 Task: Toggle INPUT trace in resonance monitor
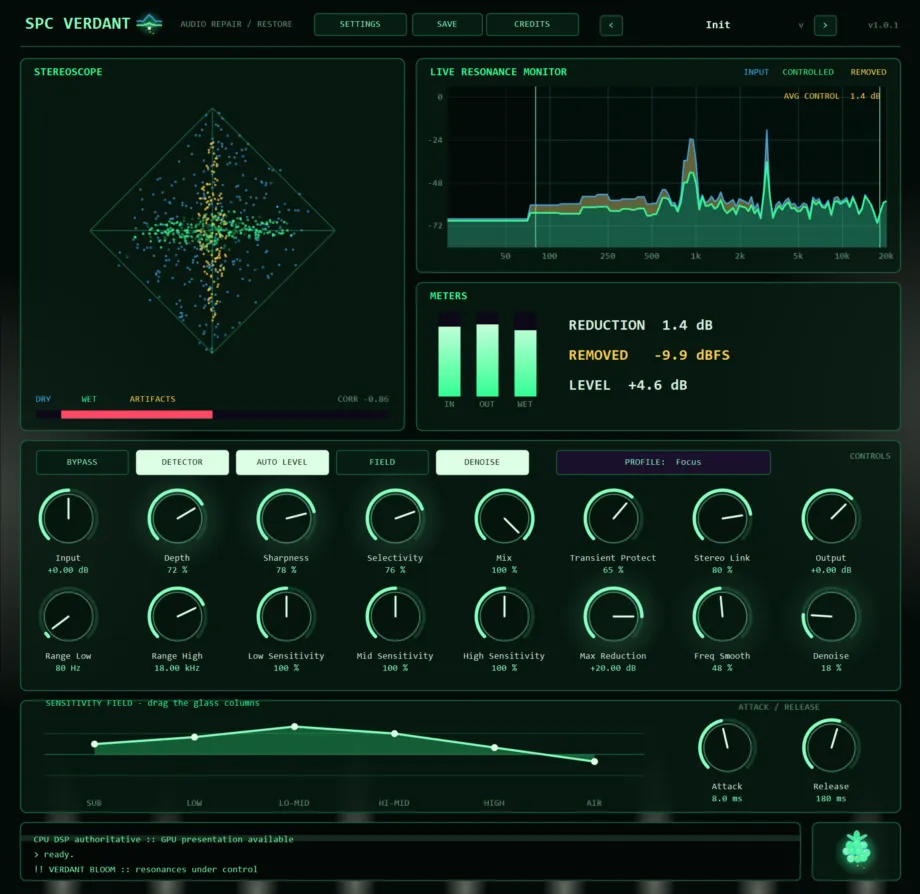point(756,72)
